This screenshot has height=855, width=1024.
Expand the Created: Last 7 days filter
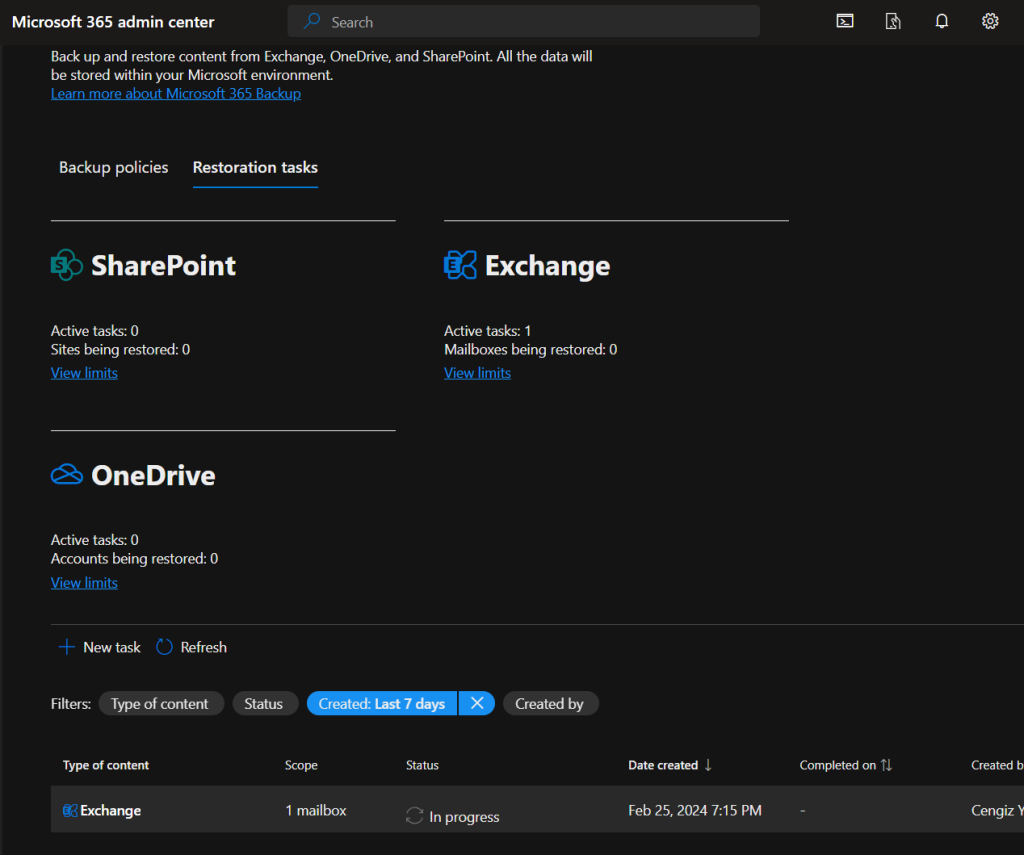(x=382, y=703)
